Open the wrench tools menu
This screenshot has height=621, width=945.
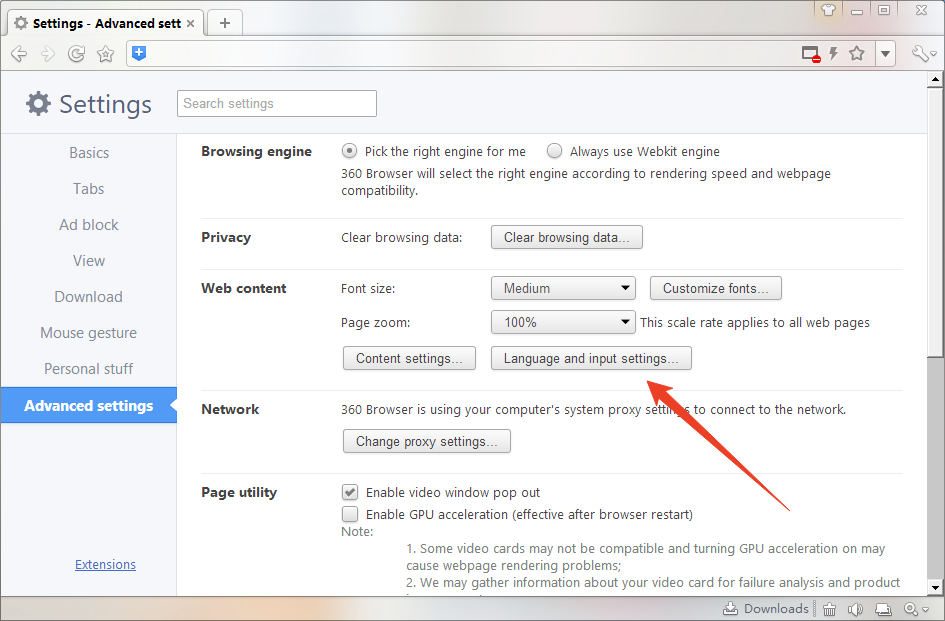pos(923,54)
